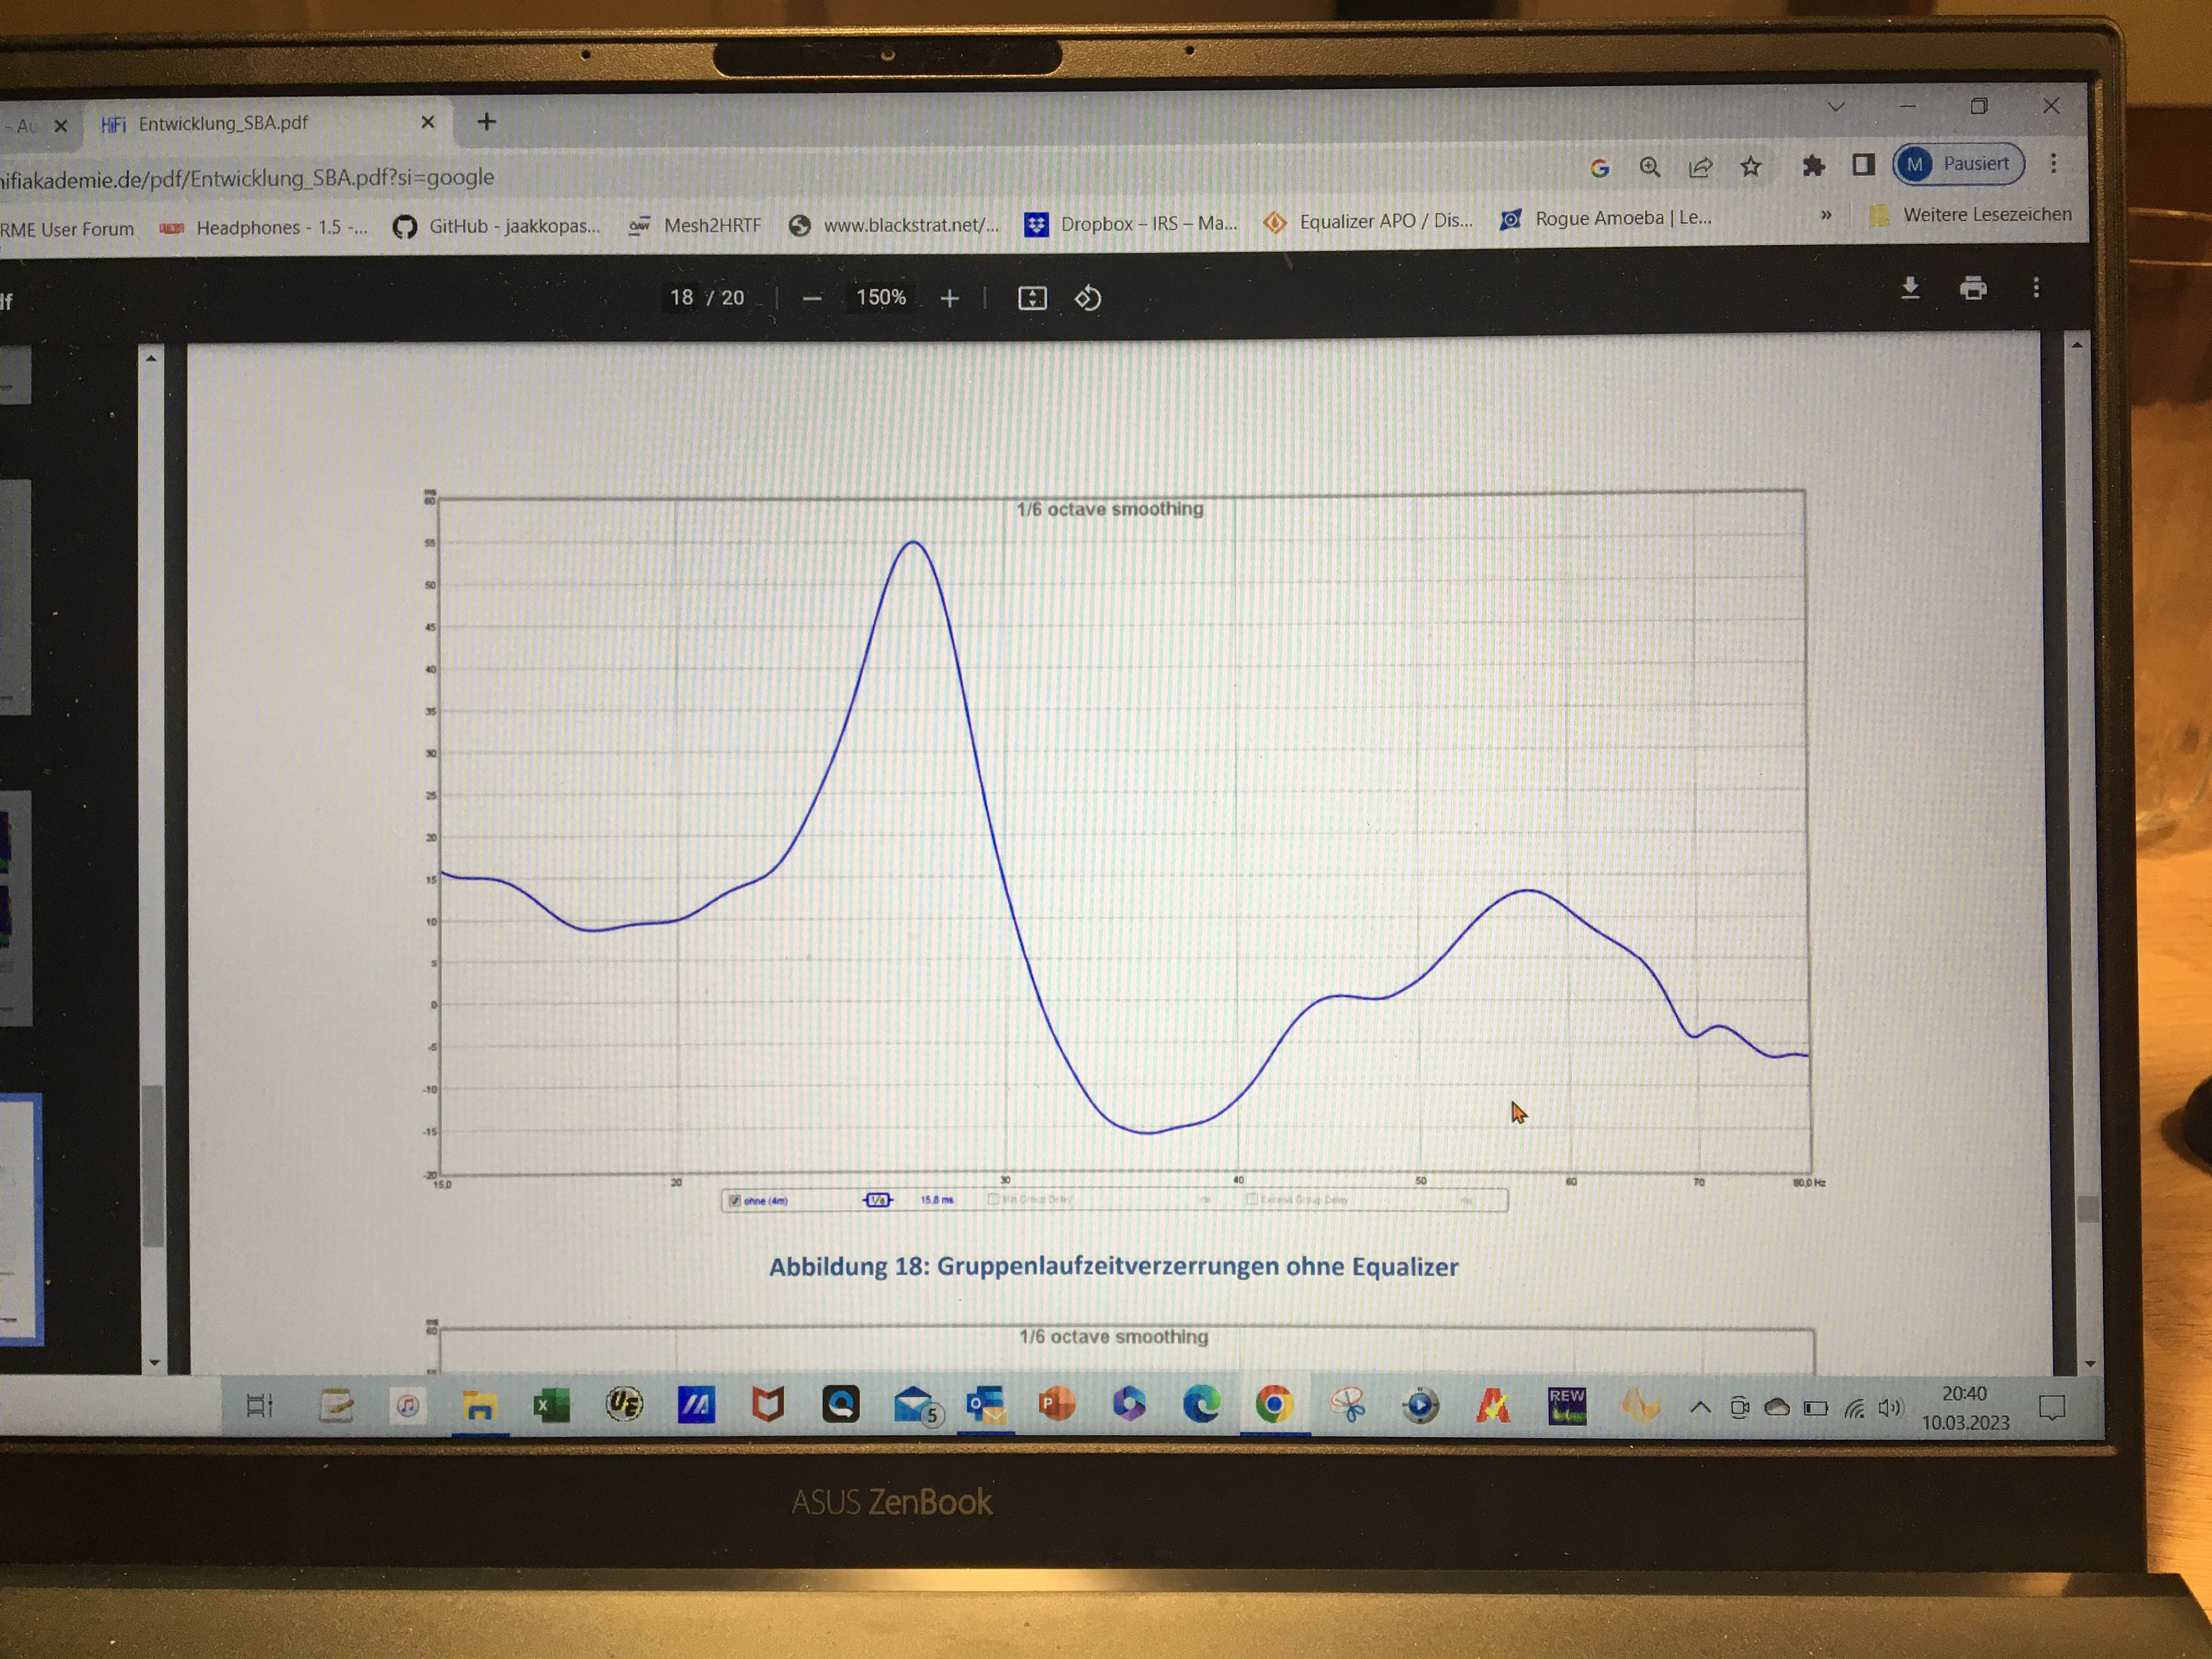This screenshot has height=1659, width=2212.
Task: Click the page scrollbar up arrow
Action: coord(2077,344)
